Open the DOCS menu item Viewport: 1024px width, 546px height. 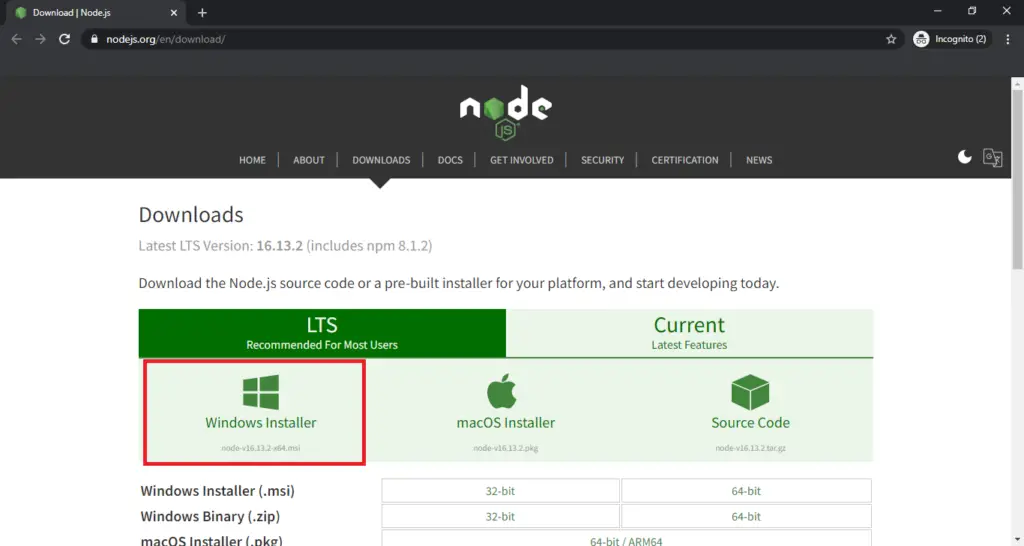coord(450,160)
